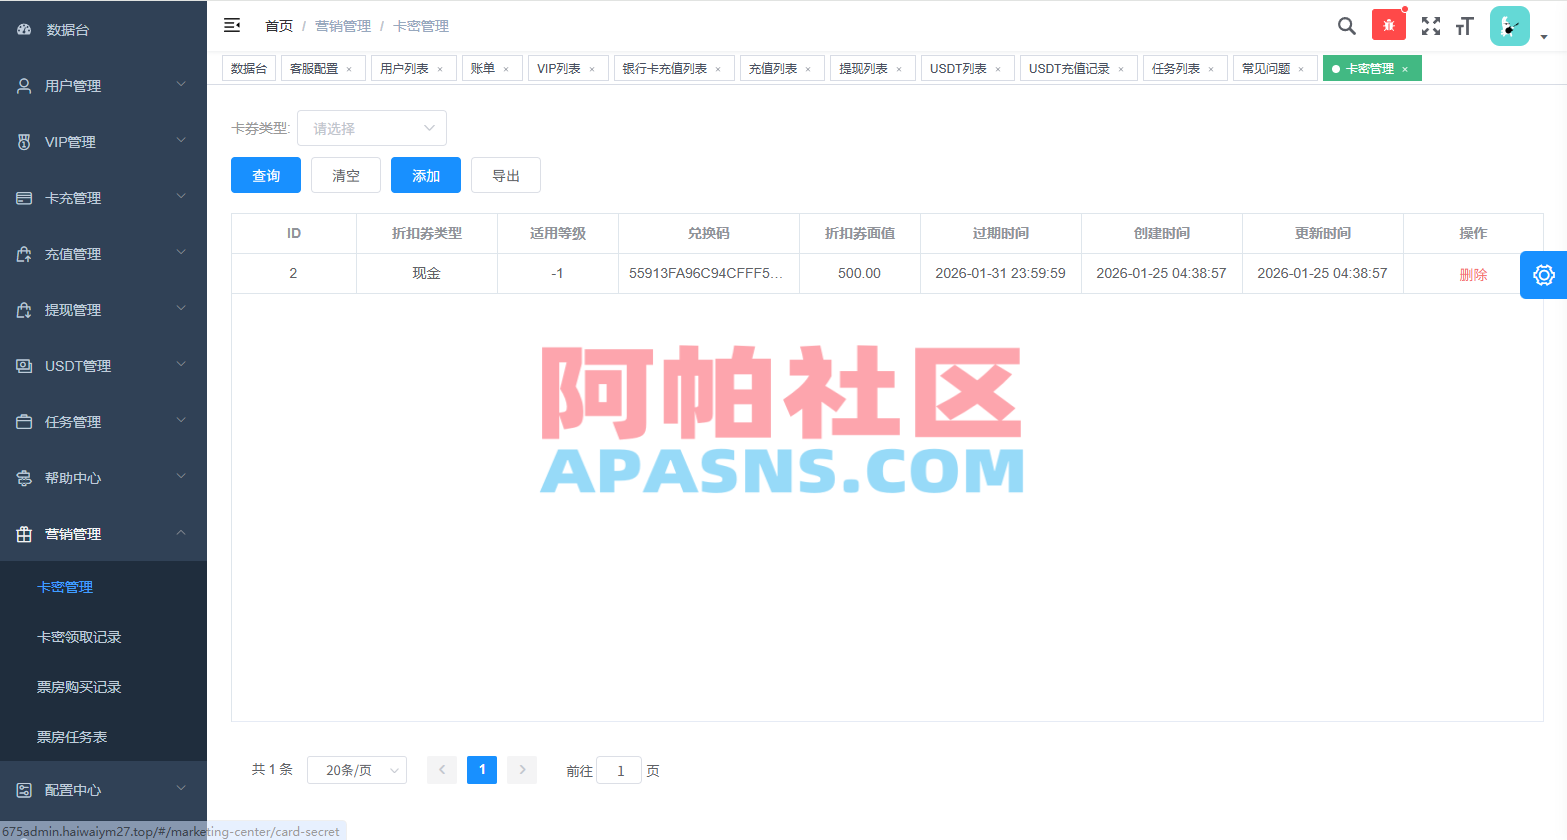The width and height of the screenshot is (1567, 840).
Task: Open the 20条/页 page size dropdown
Action: click(357, 770)
